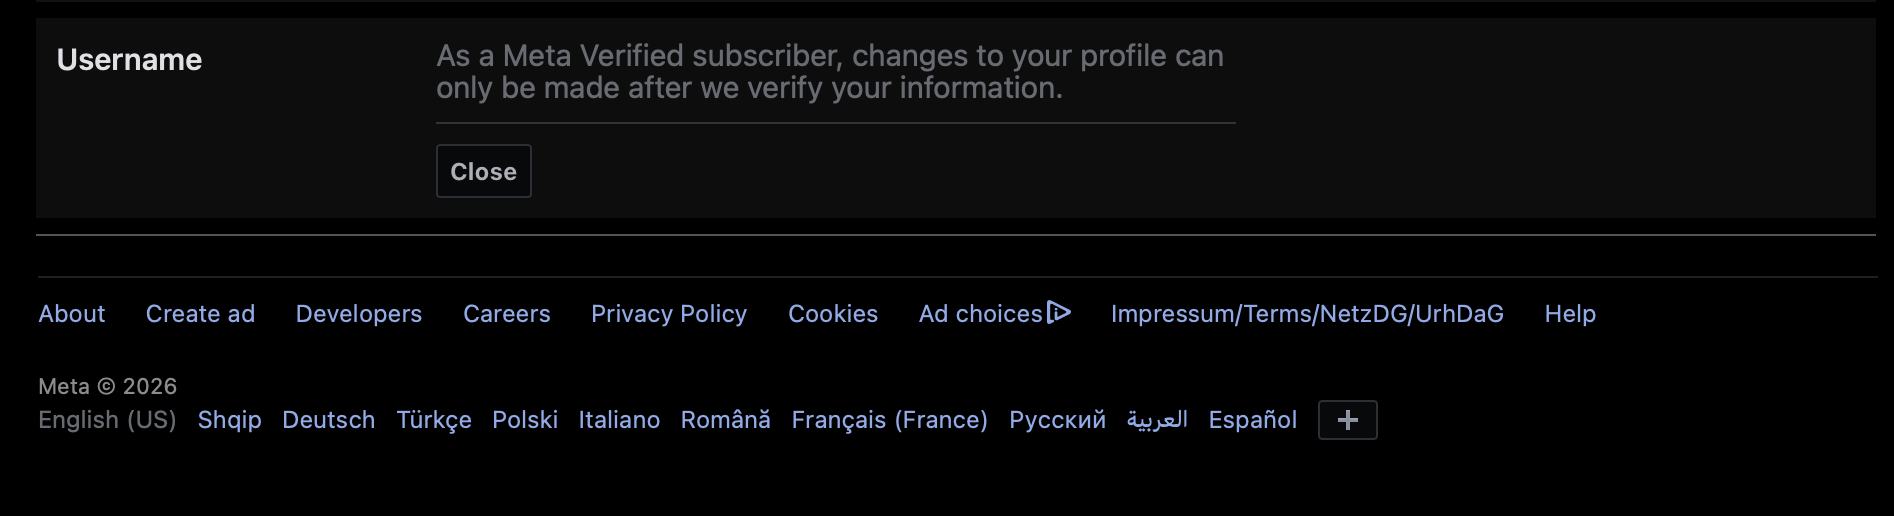Click the Ad choices triangle icon
The image size is (1894, 516).
(x=1059, y=313)
